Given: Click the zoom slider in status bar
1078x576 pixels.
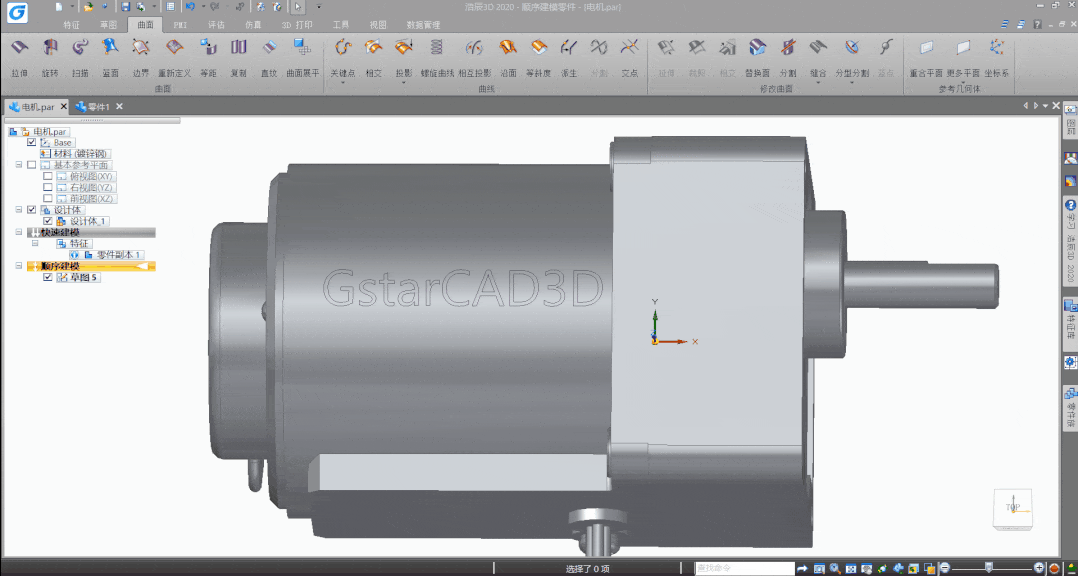Looking at the screenshot, I should [x=989, y=568].
